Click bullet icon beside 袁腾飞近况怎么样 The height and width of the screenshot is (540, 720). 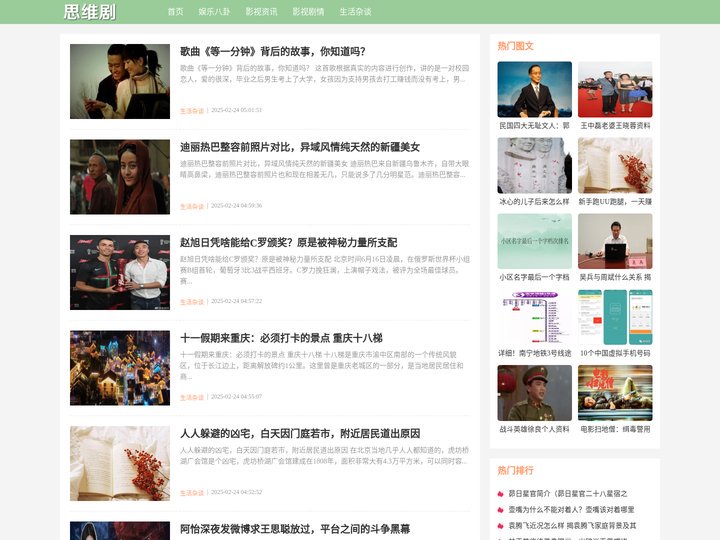click(x=501, y=526)
